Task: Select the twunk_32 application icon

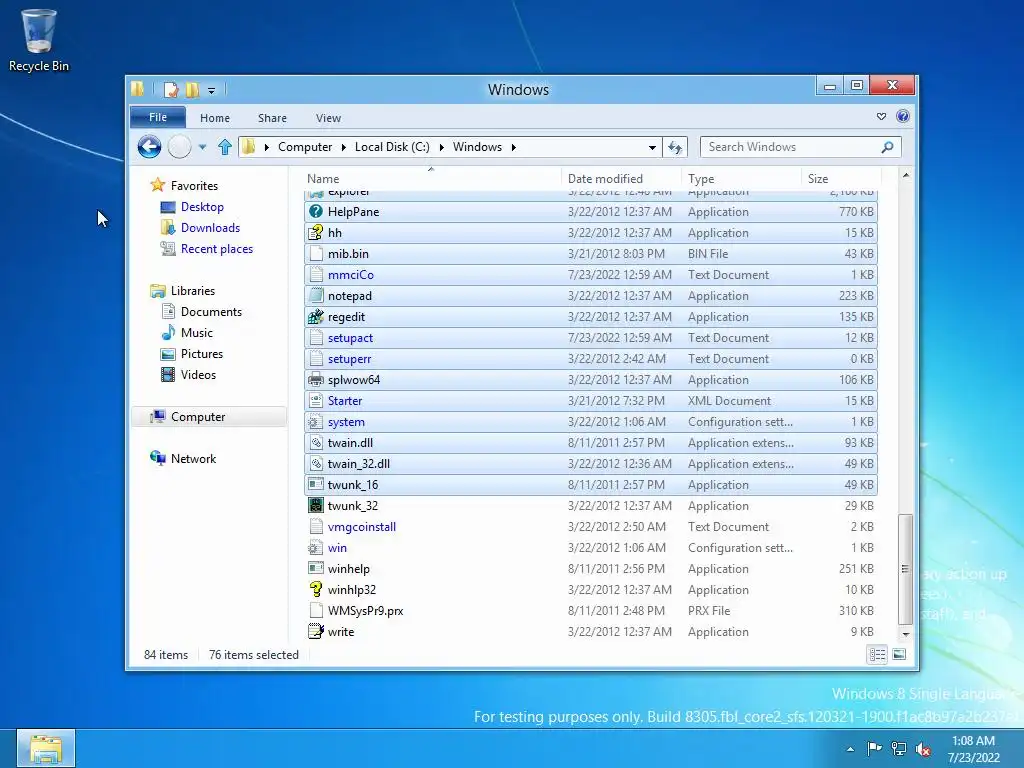Action: [316, 506]
